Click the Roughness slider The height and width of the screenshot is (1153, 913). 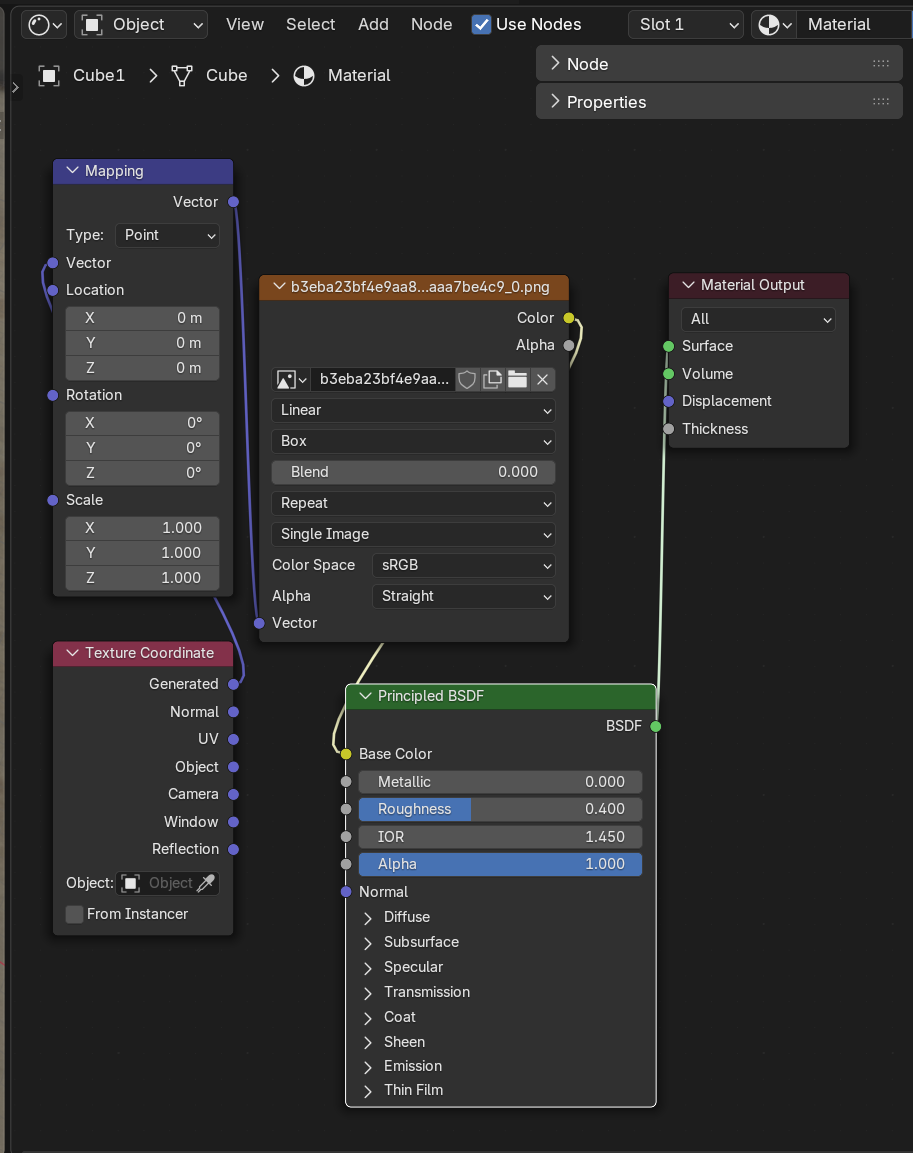tap(500, 809)
